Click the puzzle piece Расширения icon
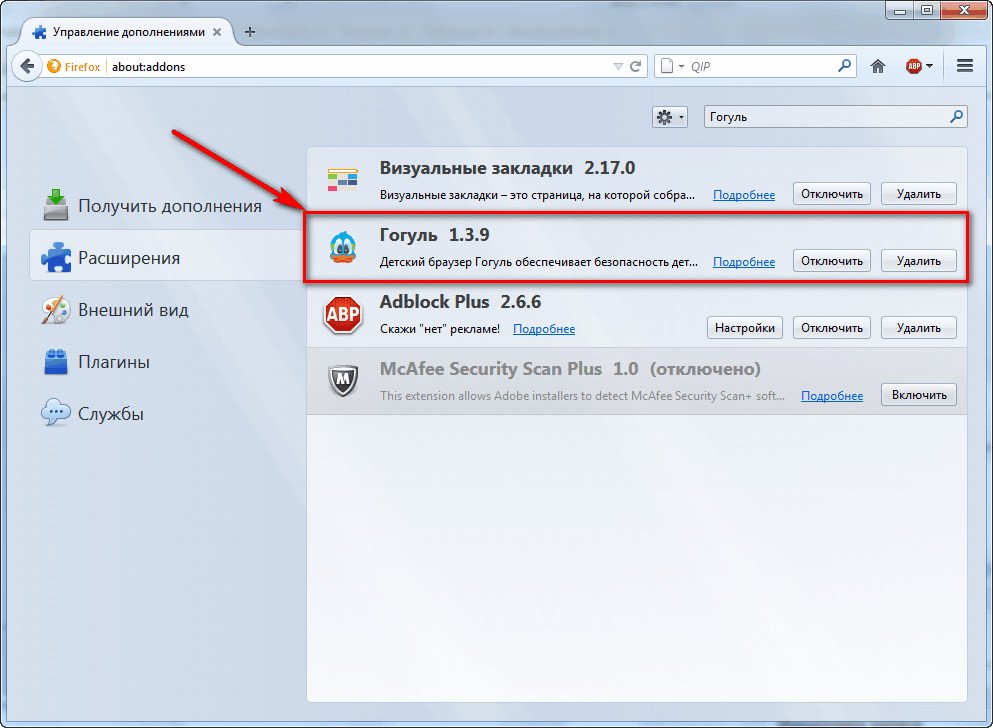 coord(56,257)
